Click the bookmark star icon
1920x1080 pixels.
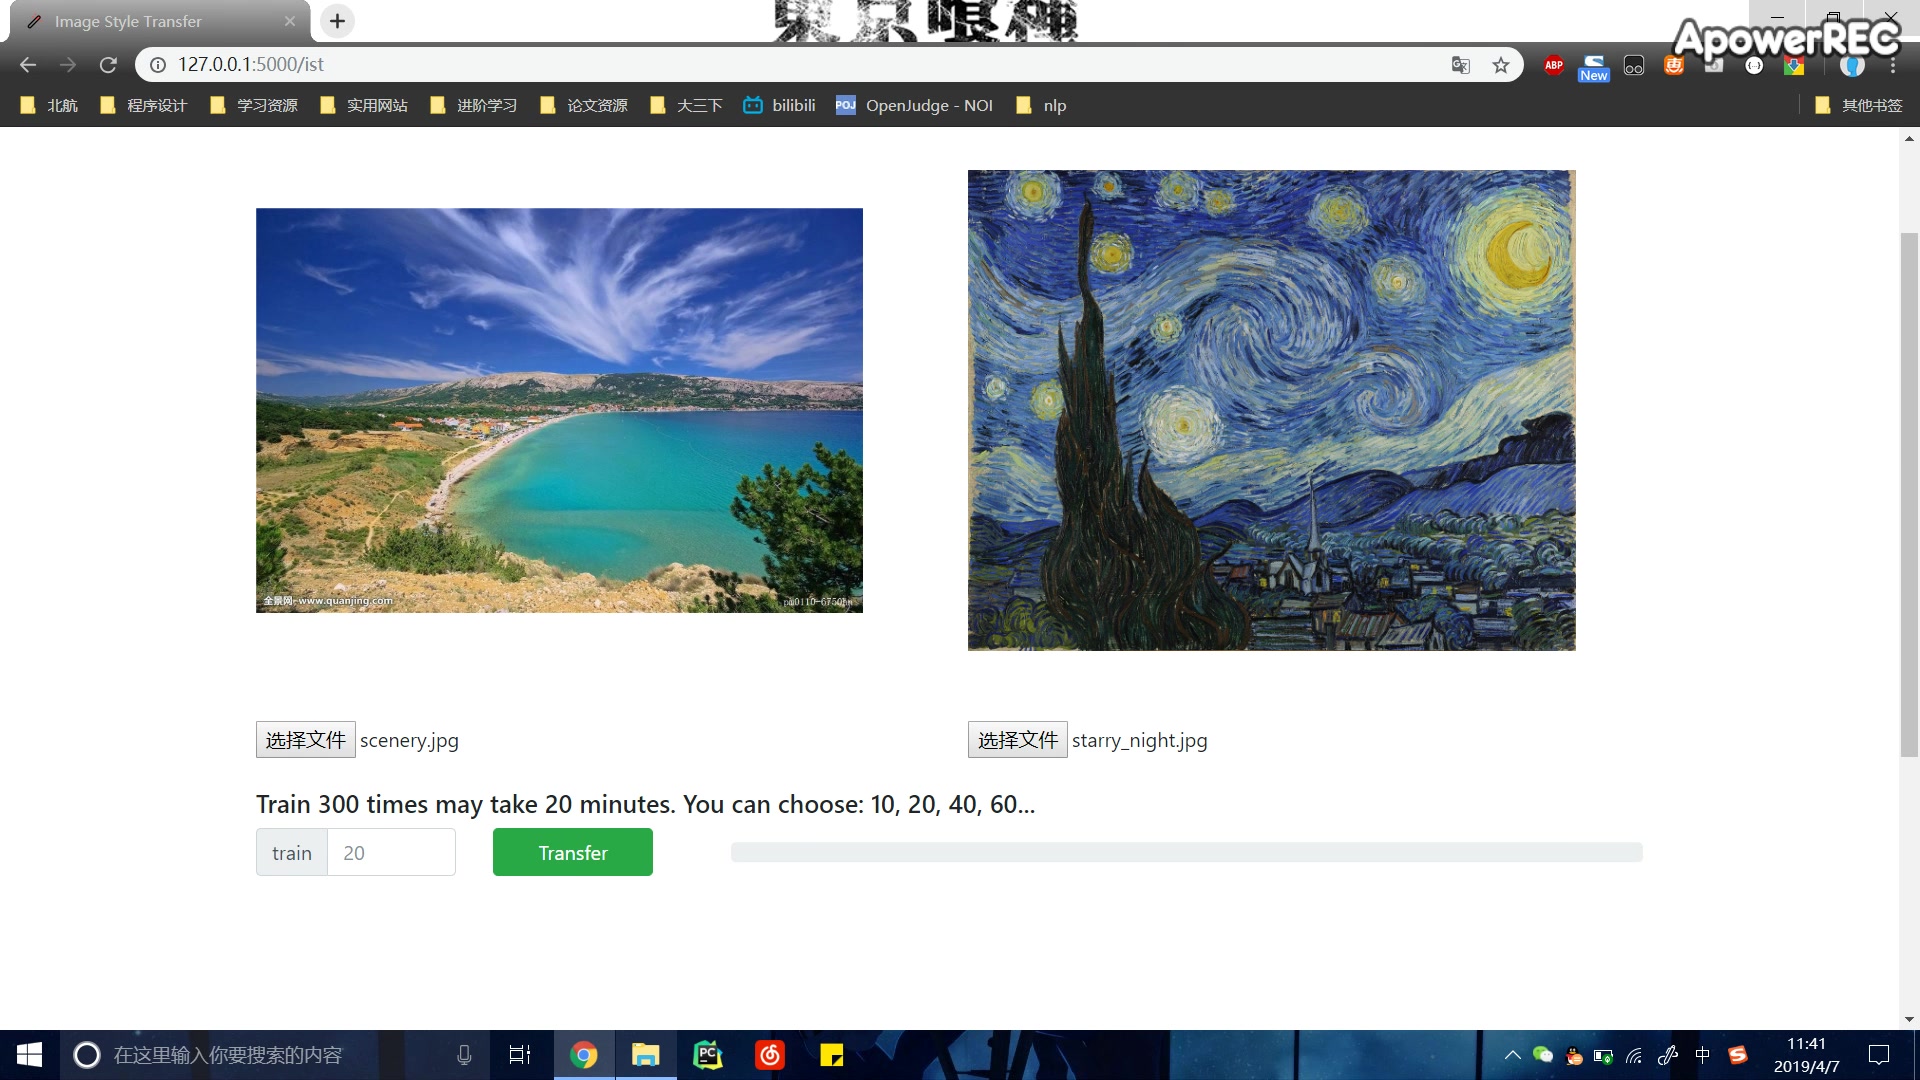click(1501, 63)
